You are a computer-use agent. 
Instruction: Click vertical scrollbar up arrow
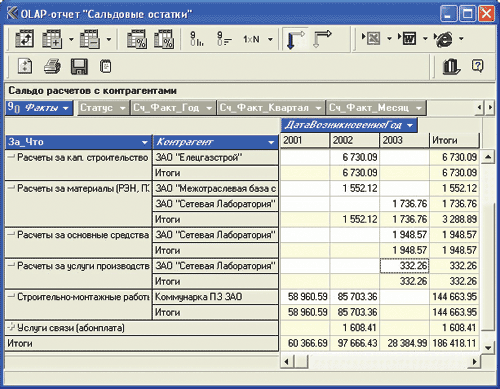pos(488,157)
